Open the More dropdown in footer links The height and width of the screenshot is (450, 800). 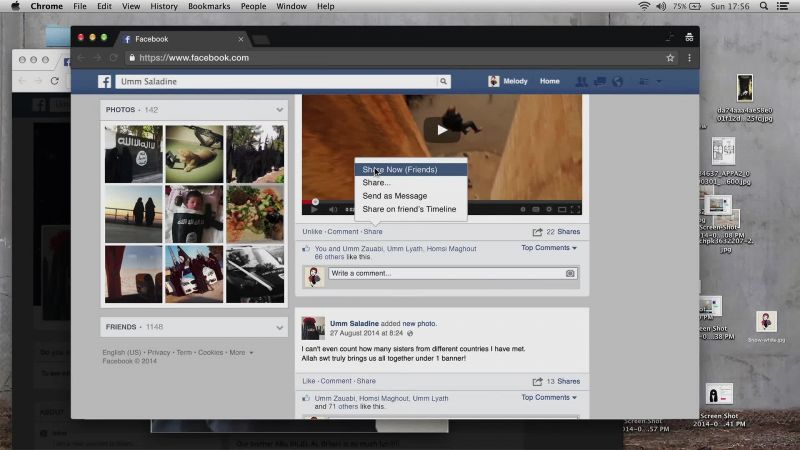[x=241, y=353]
